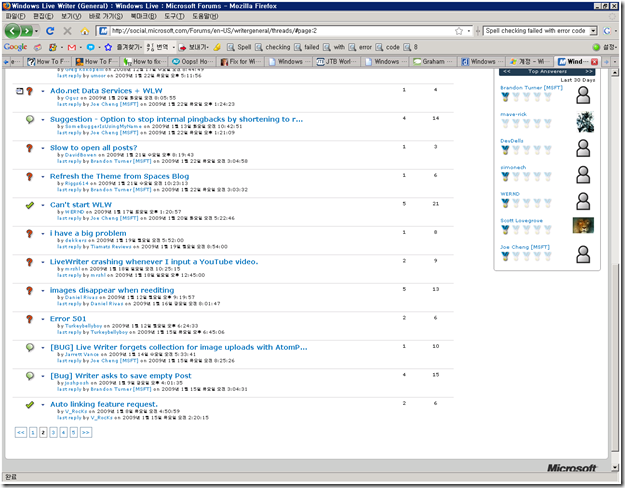The height and width of the screenshot is (488, 625).
Task: Open the Google toolbar settings green icon
Action: pyautogui.click(x=596, y=47)
